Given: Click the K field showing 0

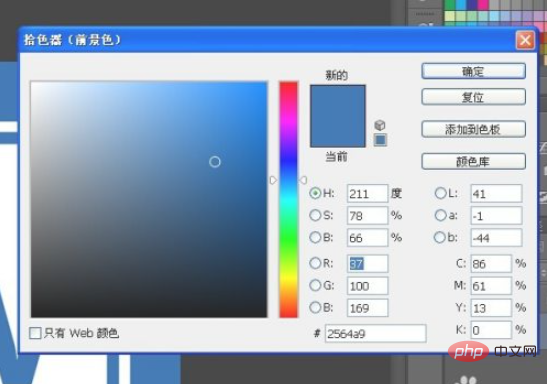Looking at the screenshot, I should click(x=491, y=330).
